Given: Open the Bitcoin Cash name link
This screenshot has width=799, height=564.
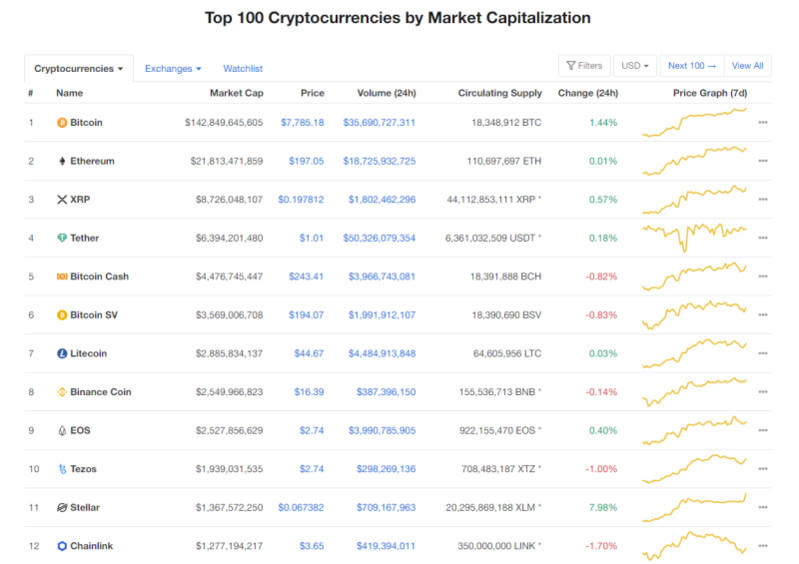Looking at the screenshot, I should click(99, 277).
